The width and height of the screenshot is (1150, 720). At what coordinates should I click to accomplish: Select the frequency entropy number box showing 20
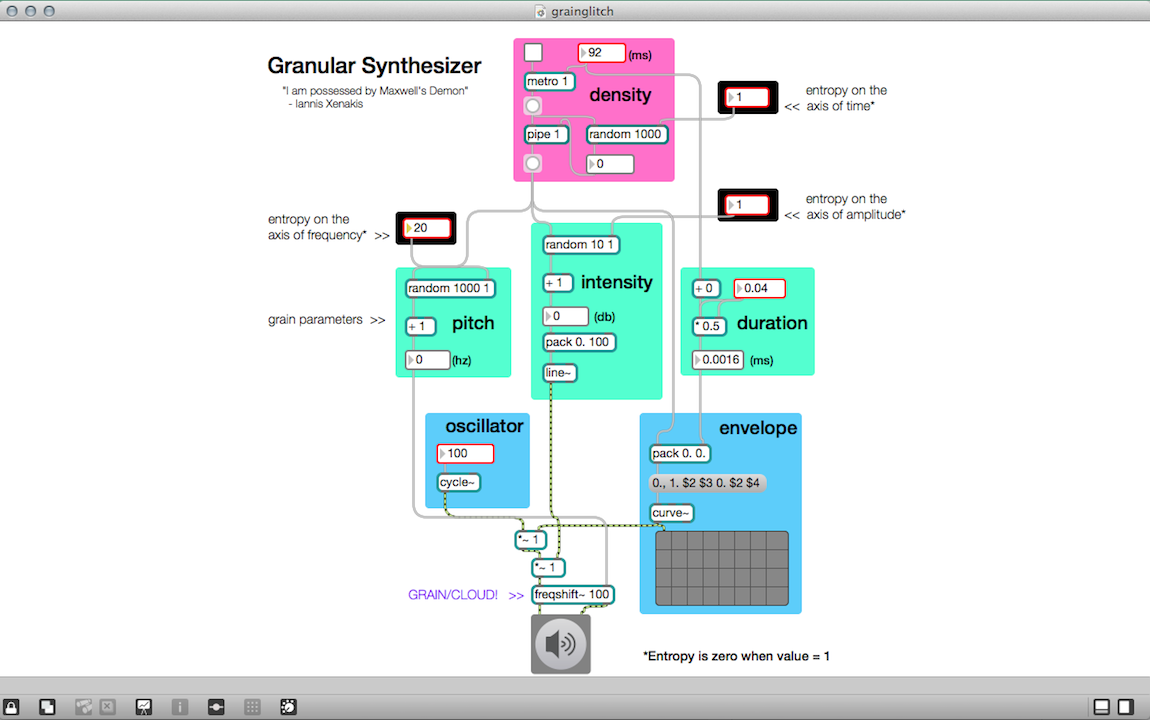point(430,228)
